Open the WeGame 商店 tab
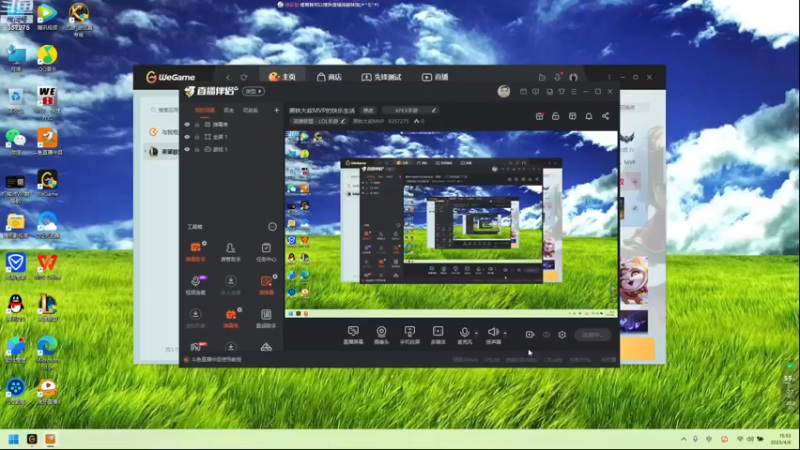This screenshot has width=800, height=450. pyautogui.click(x=329, y=77)
